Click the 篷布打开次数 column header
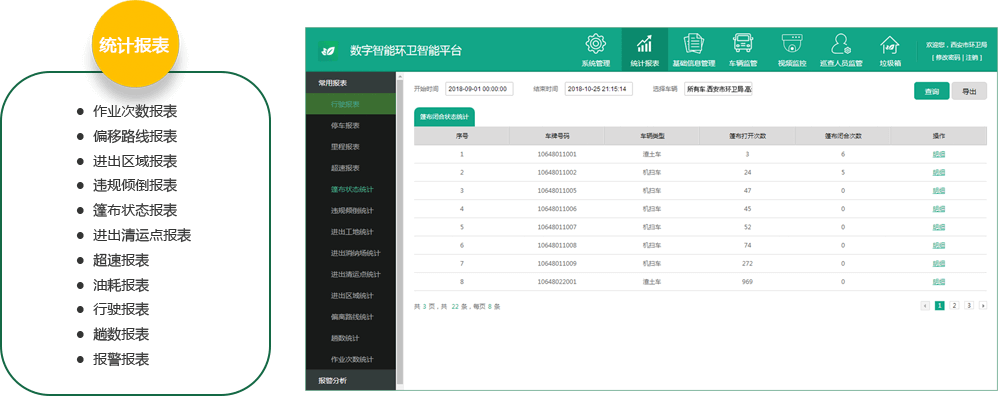The height and width of the screenshot is (396, 998). pos(747,136)
